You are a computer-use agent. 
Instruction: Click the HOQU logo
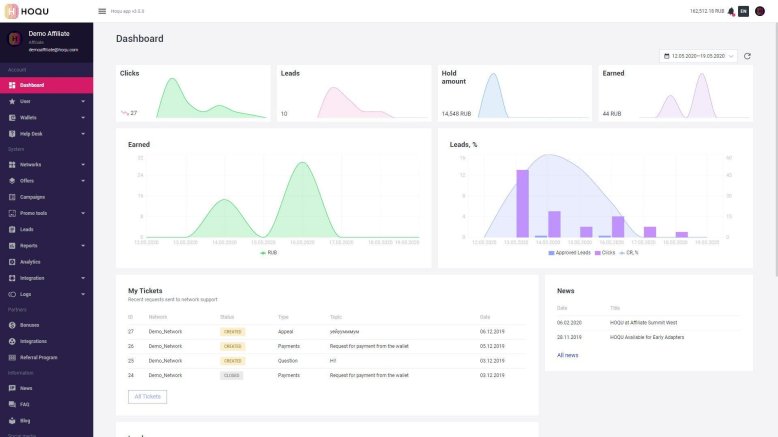tap(27, 11)
